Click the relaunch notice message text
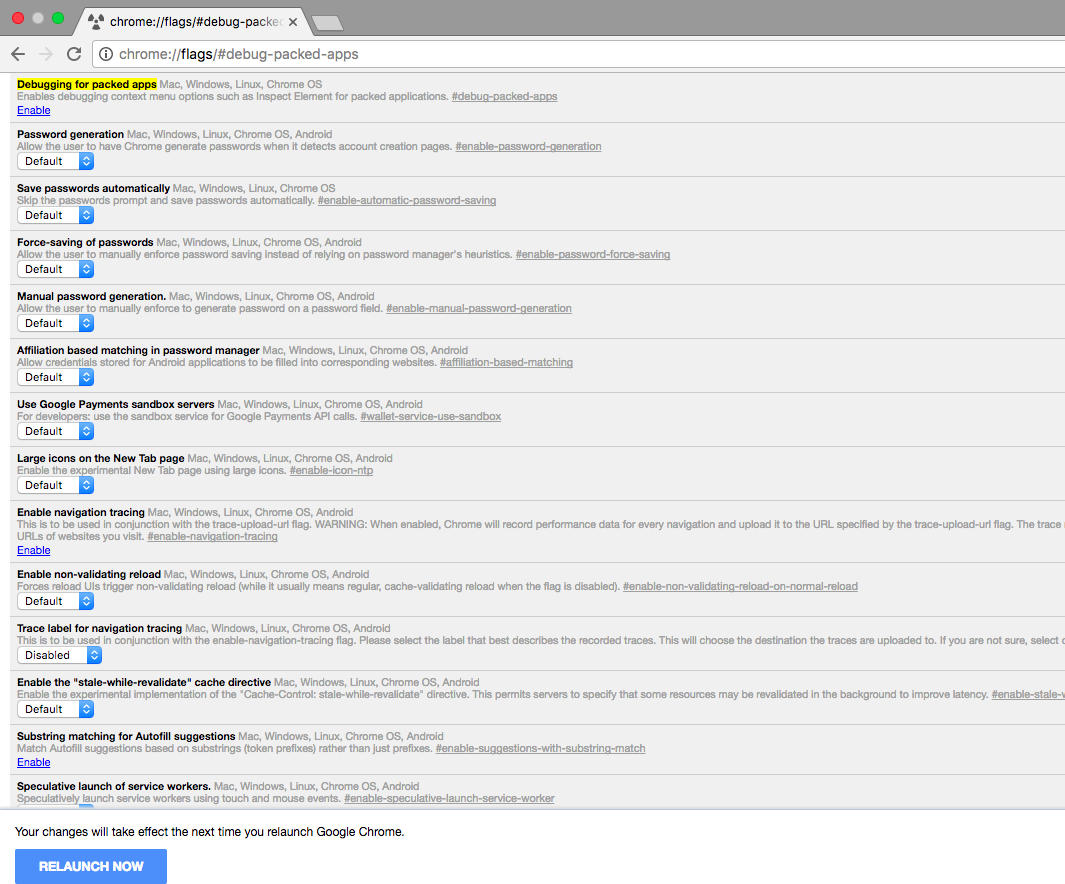The height and width of the screenshot is (884, 1065). [x=209, y=832]
